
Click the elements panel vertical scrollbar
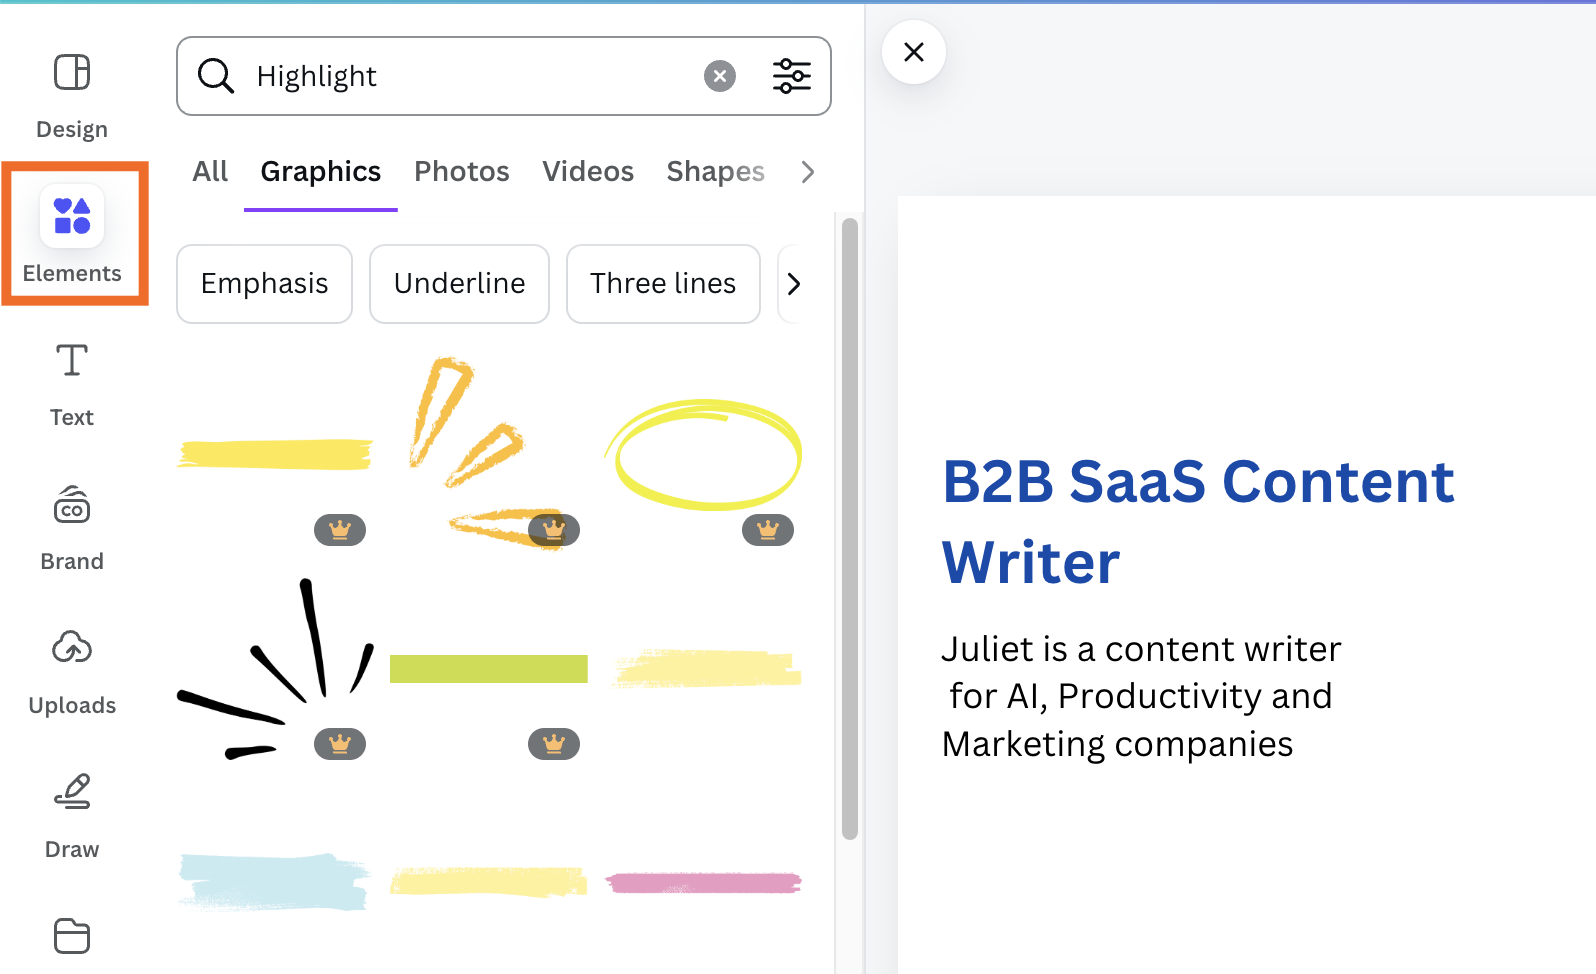point(850,528)
